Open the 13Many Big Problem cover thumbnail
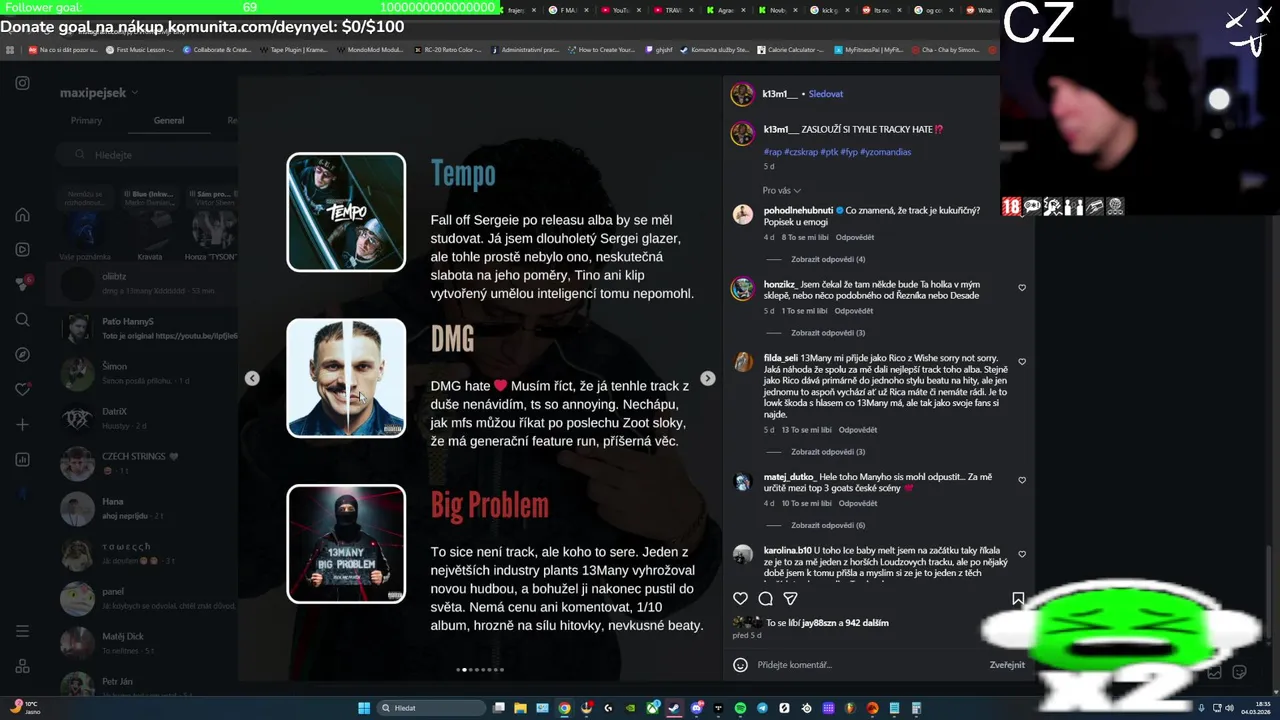This screenshot has height=720, width=1280. [x=346, y=544]
